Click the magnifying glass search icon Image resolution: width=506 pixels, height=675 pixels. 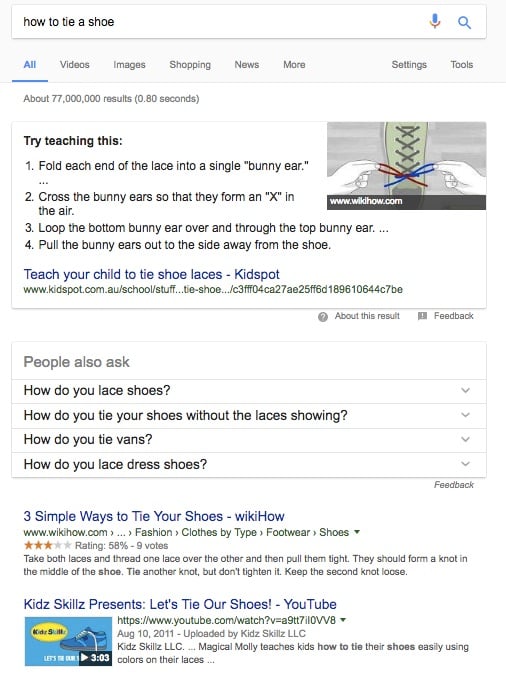pos(464,22)
